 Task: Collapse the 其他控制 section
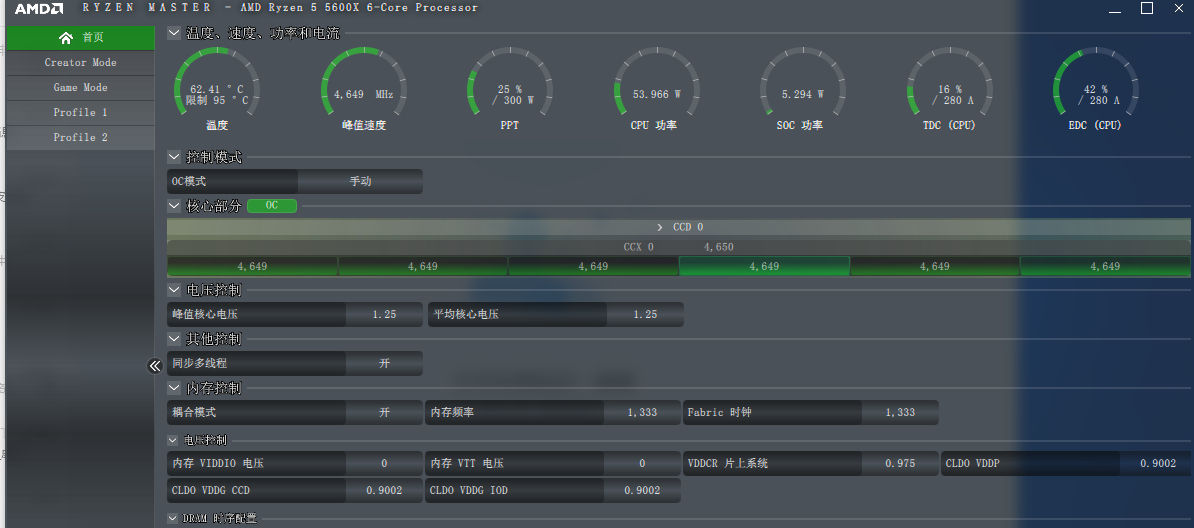tap(174, 338)
